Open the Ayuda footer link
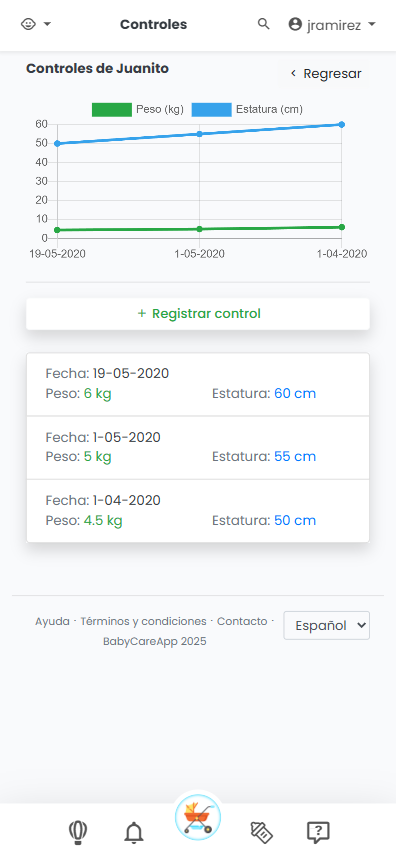 pyautogui.click(x=52, y=621)
